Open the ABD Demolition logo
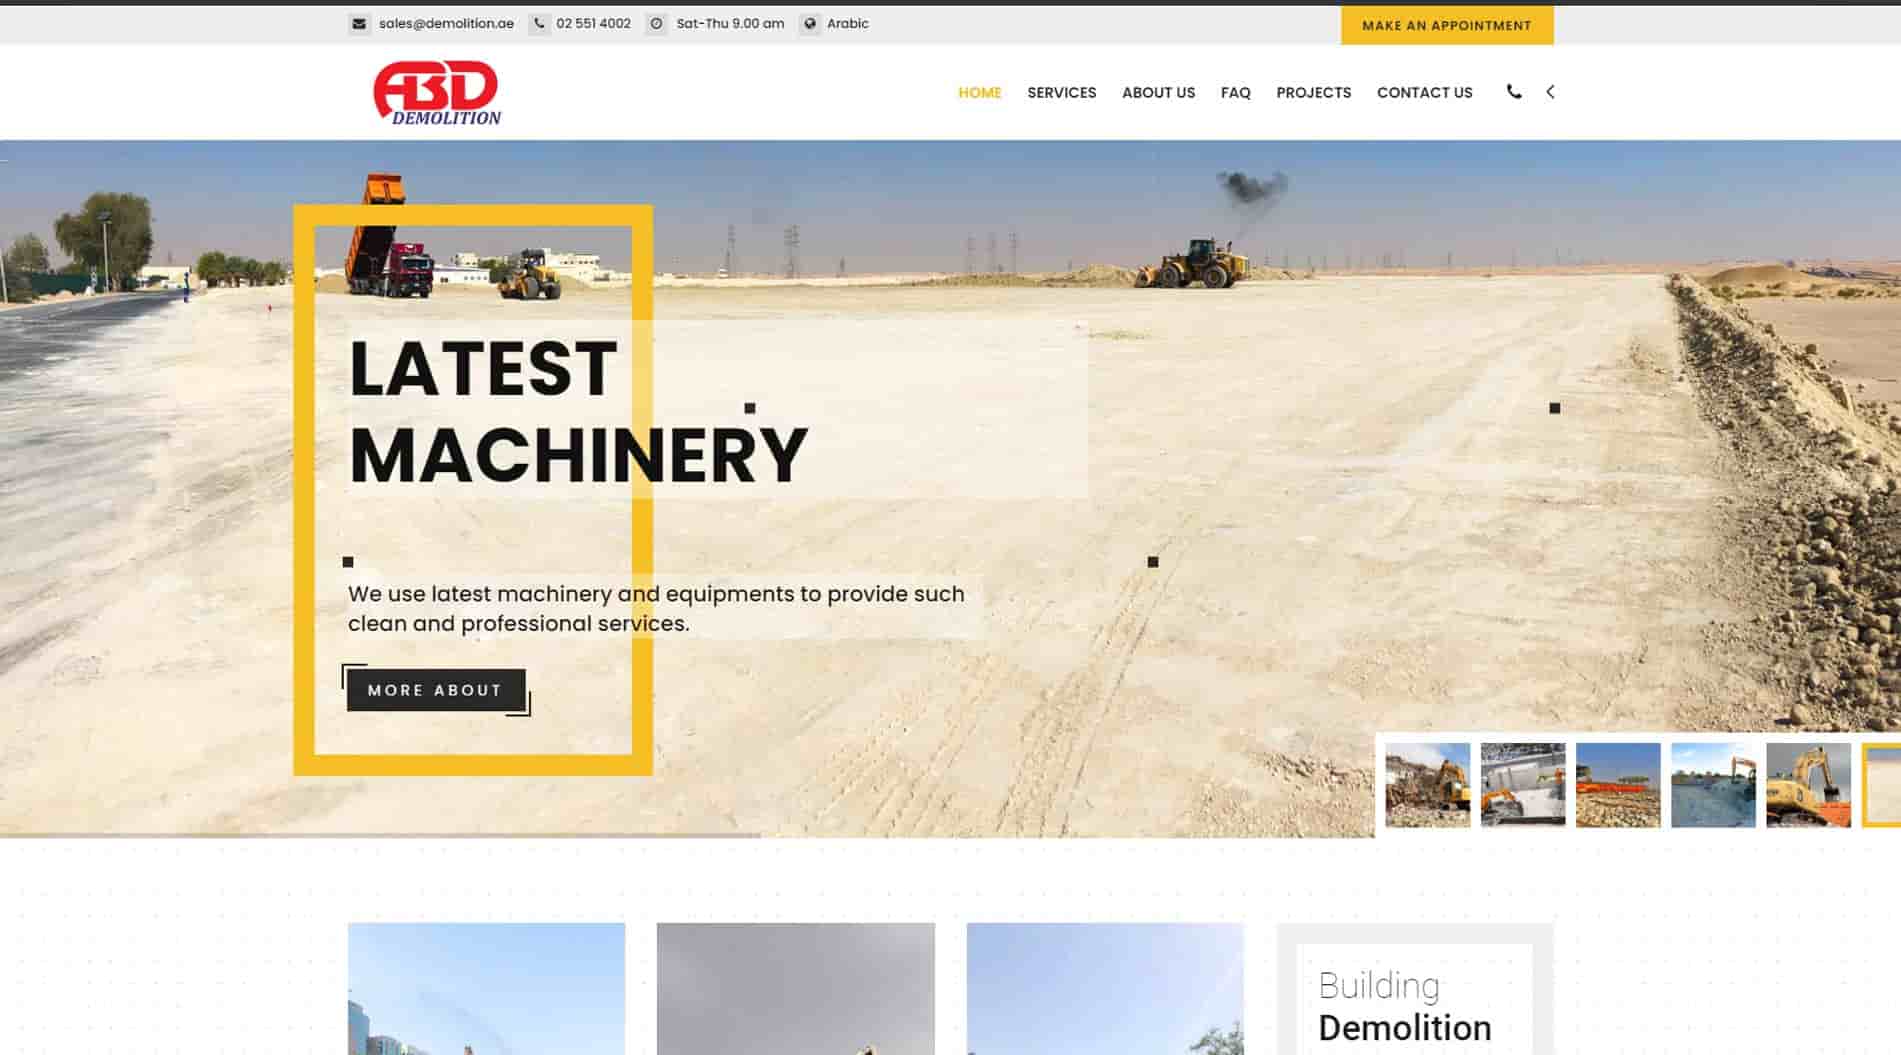Viewport: 1901px width, 1055px height. pyautogui.click(x=437, y=93)
